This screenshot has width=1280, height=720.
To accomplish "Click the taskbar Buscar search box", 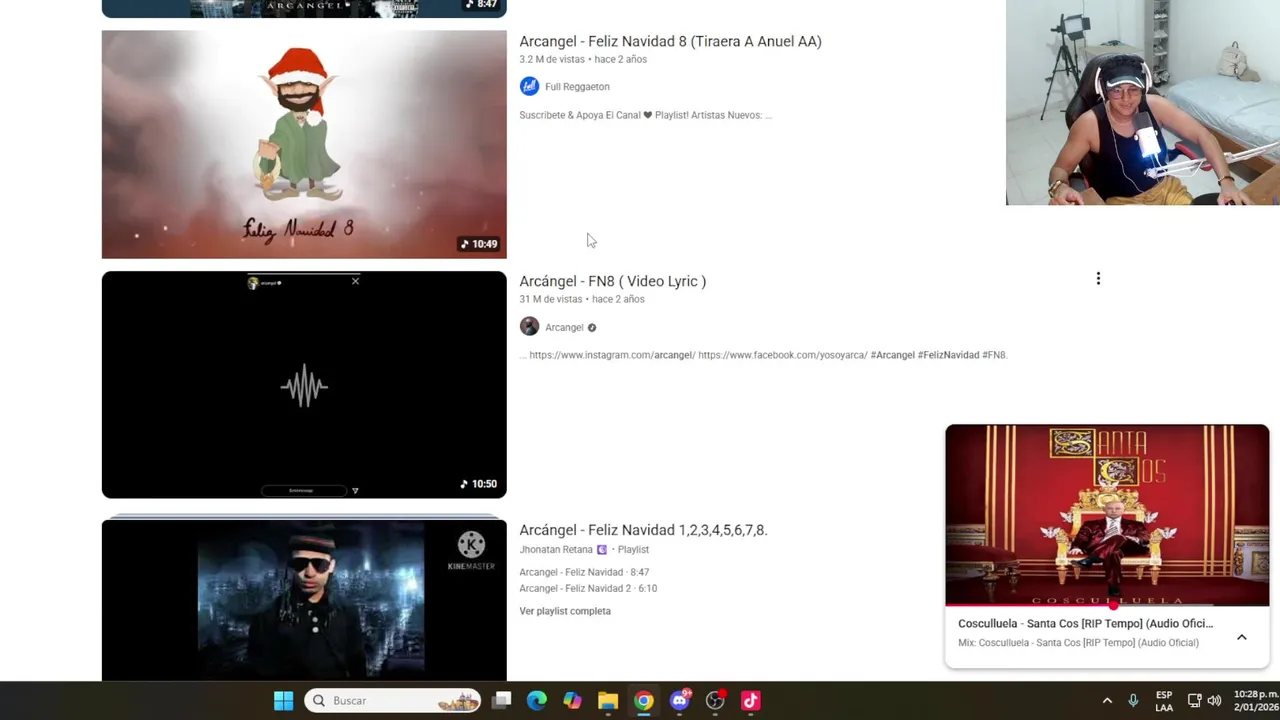I will coord(392,701).
